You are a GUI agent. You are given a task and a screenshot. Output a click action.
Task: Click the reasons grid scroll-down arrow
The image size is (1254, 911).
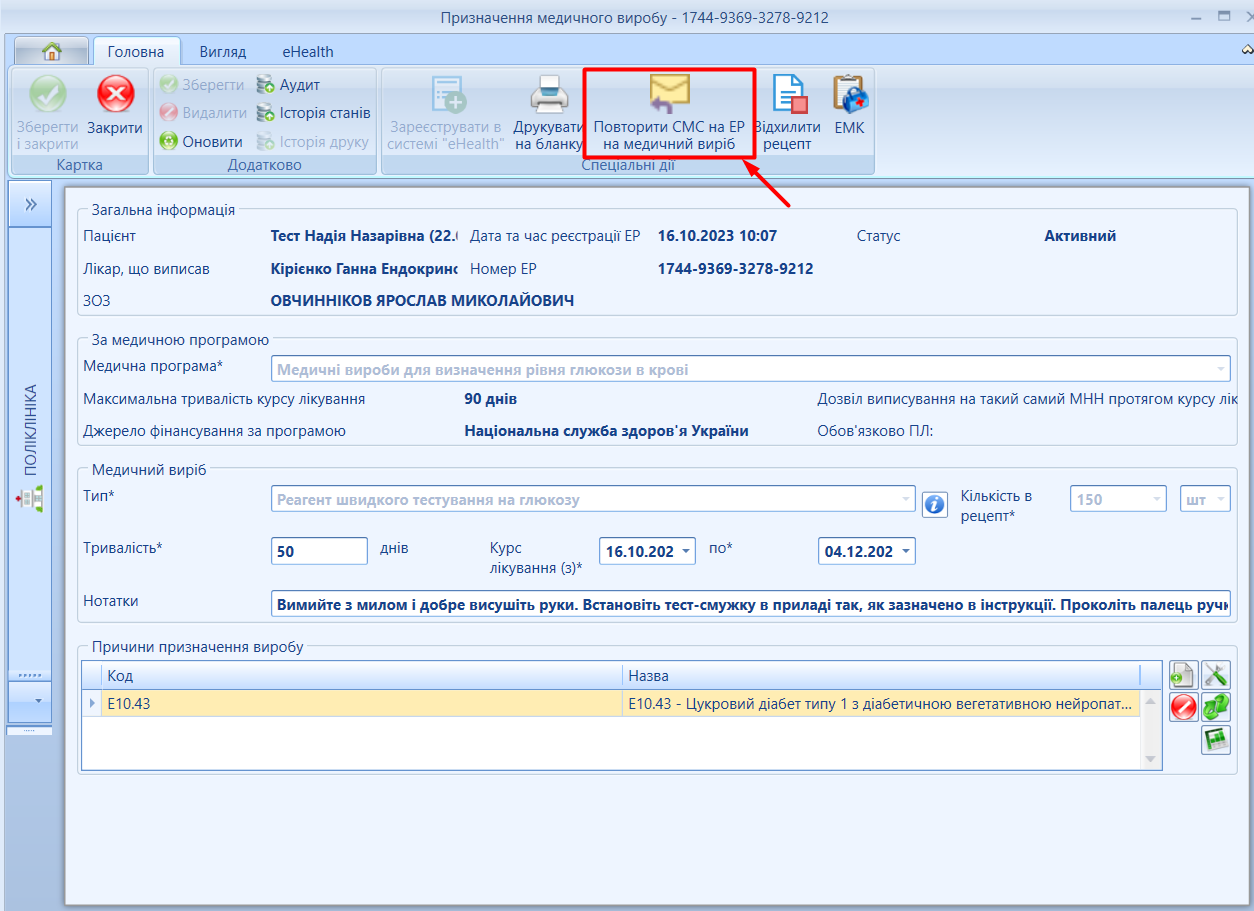(1151, 760)
